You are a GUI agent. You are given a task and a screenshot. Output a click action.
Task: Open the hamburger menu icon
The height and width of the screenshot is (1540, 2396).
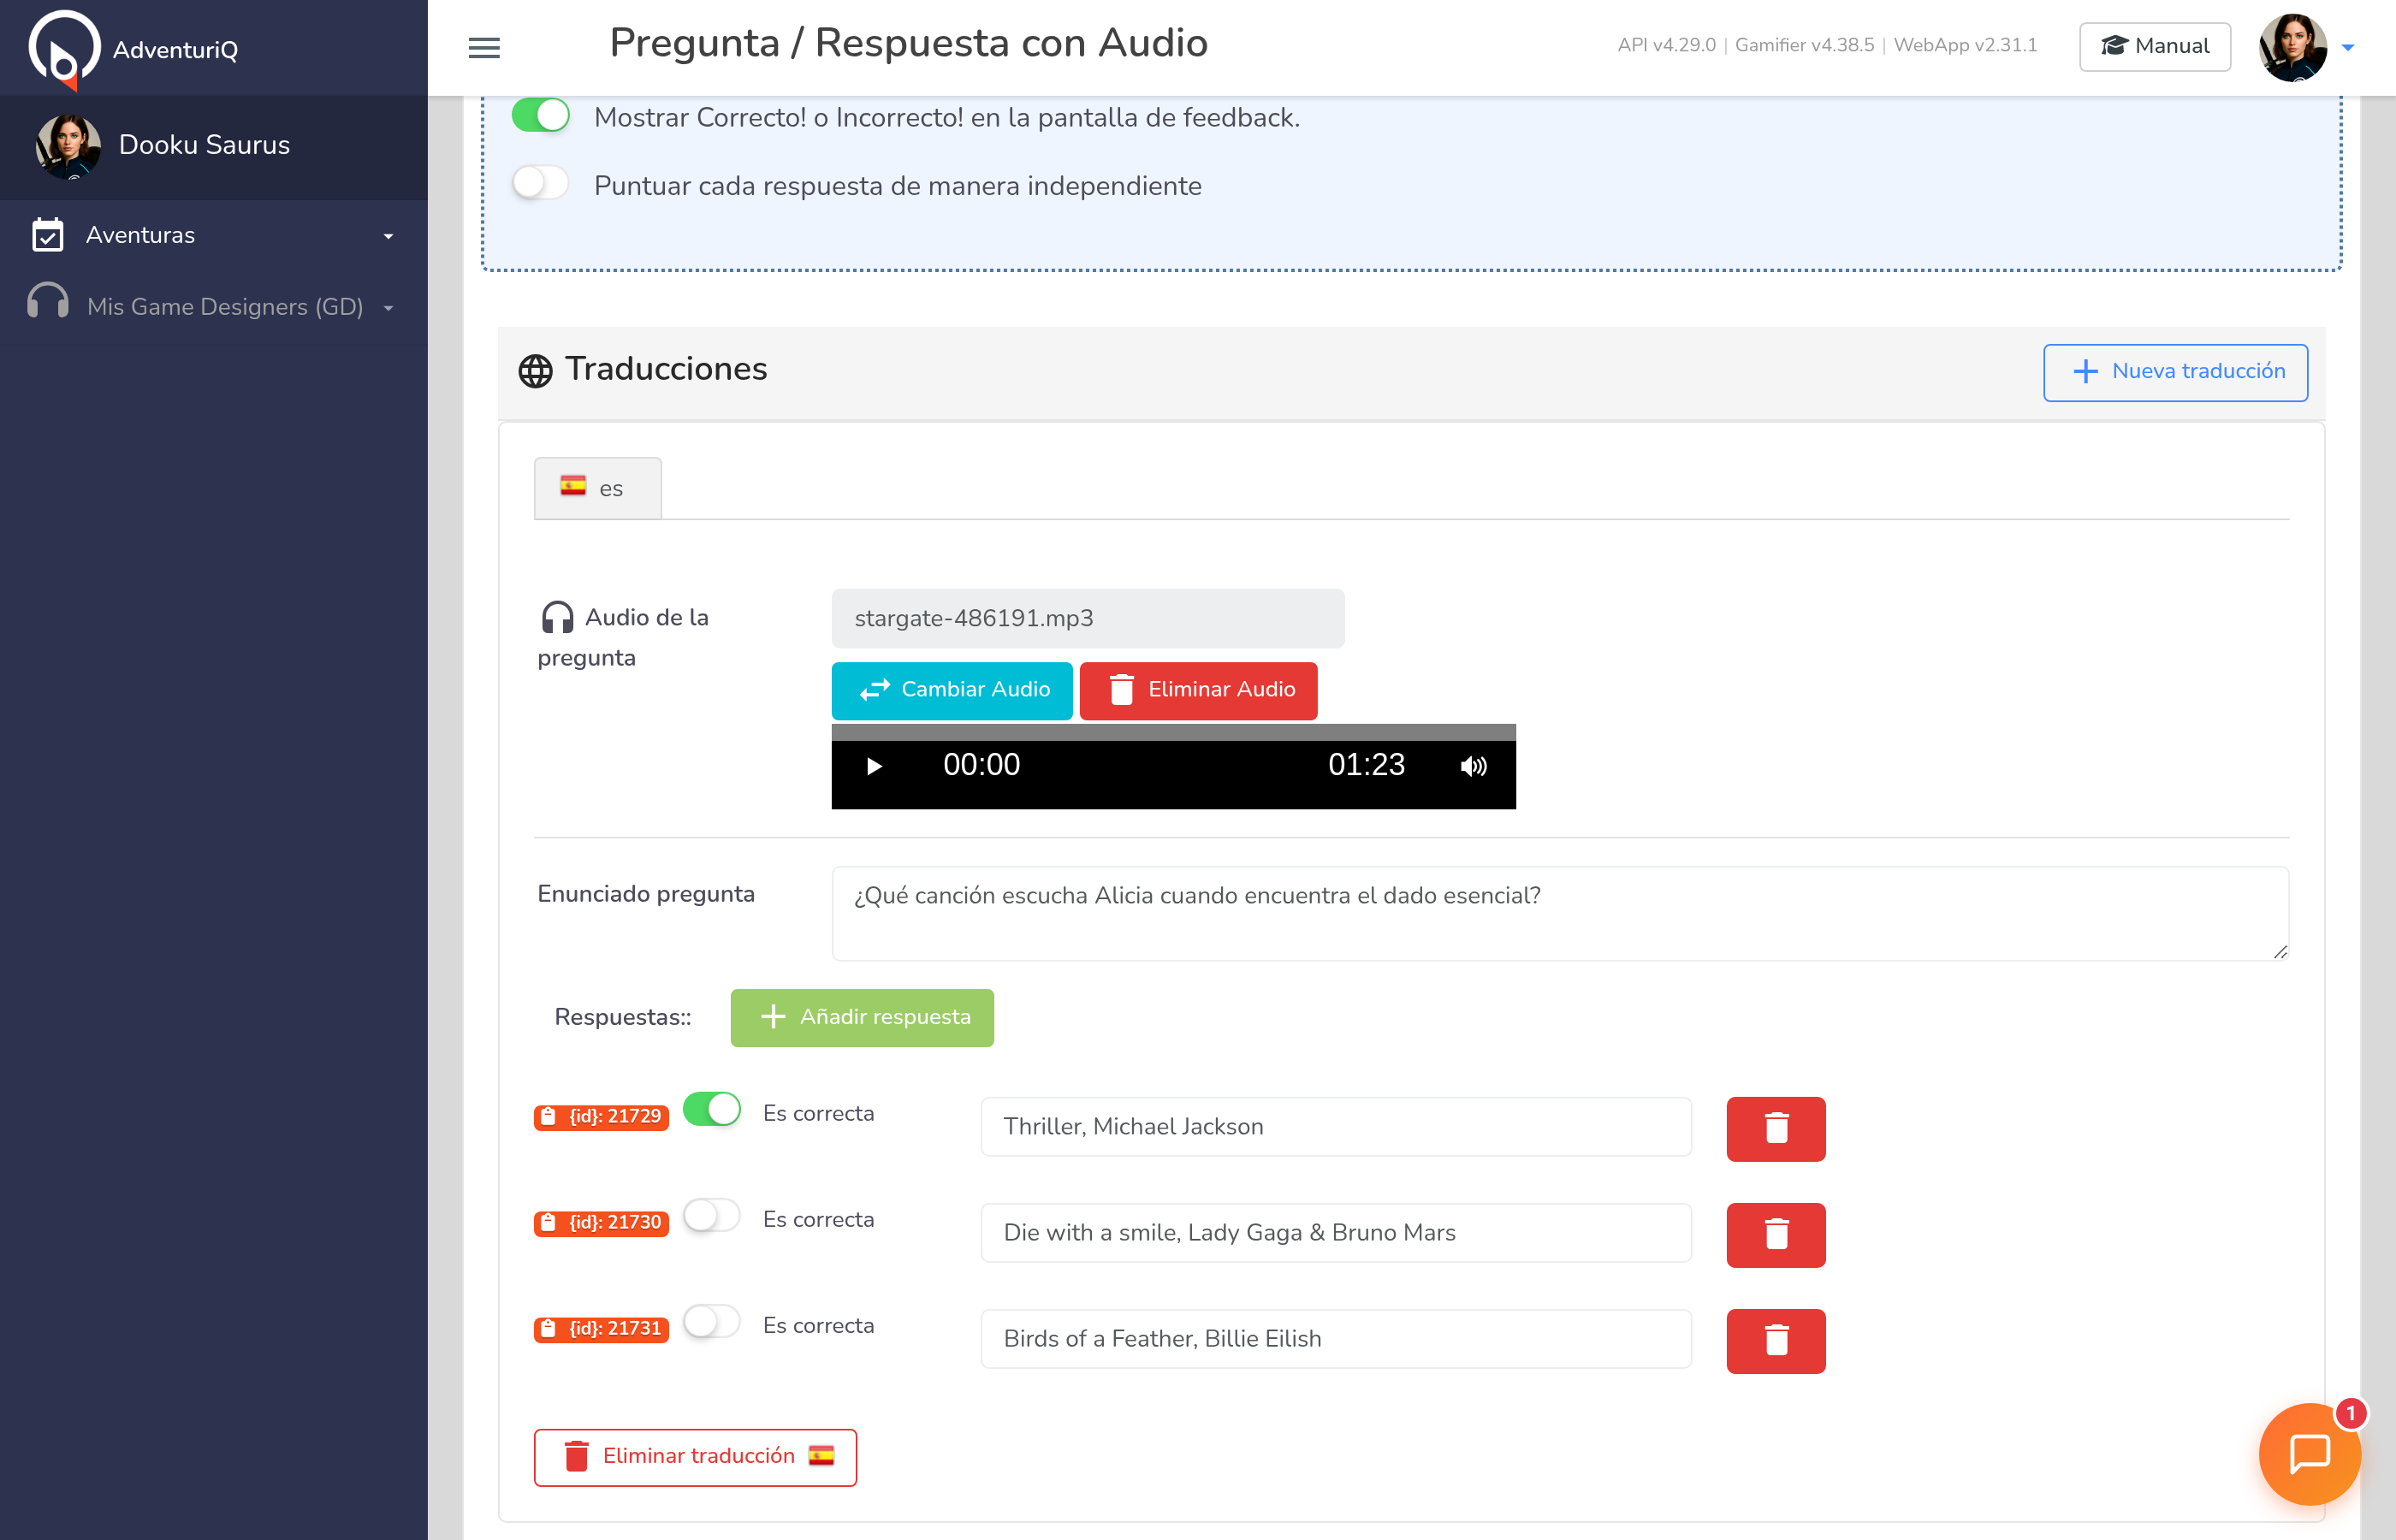click(484, 47)
